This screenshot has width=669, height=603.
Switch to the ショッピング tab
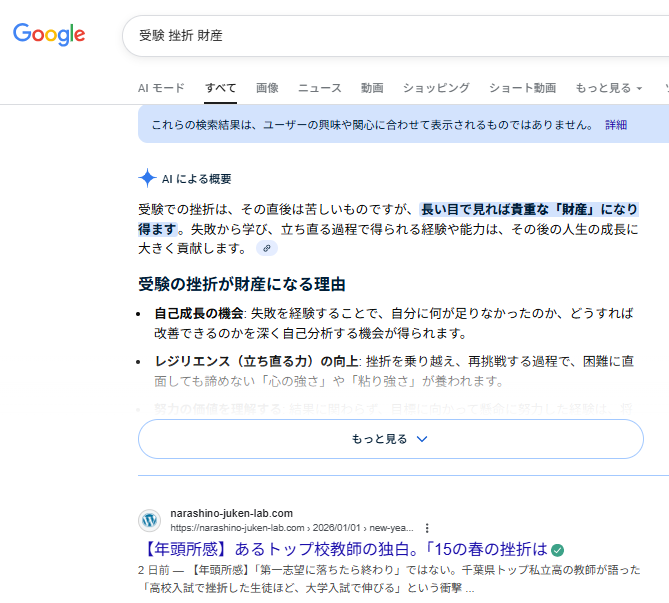(x=436, y=88)
